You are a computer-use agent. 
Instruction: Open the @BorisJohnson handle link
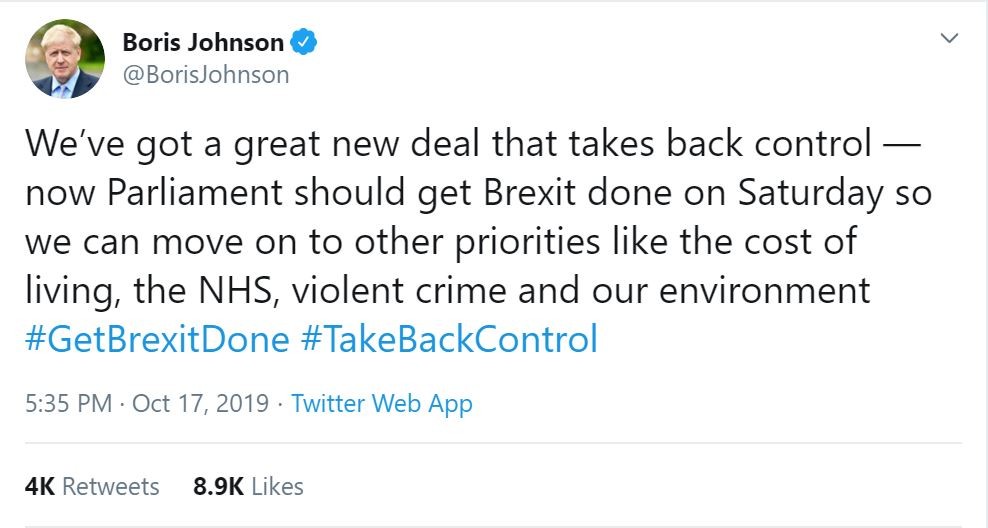pyautogui.click(x=205, y=74)
